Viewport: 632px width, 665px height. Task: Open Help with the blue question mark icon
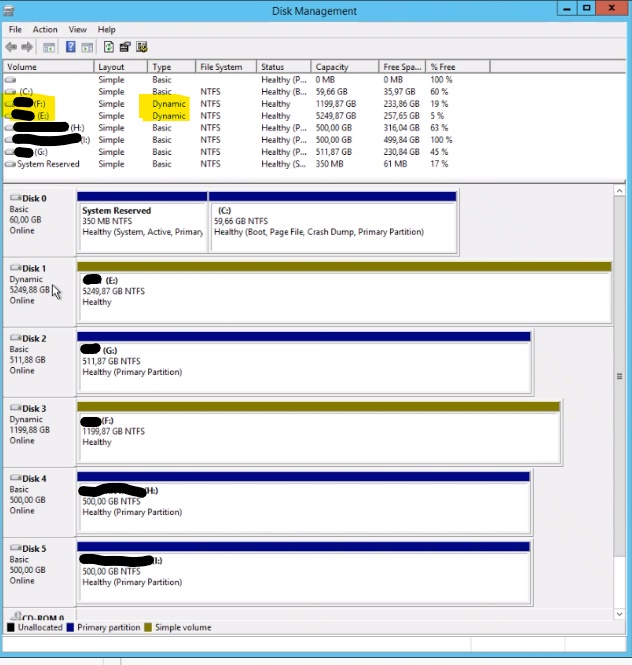tap(71, 47)
